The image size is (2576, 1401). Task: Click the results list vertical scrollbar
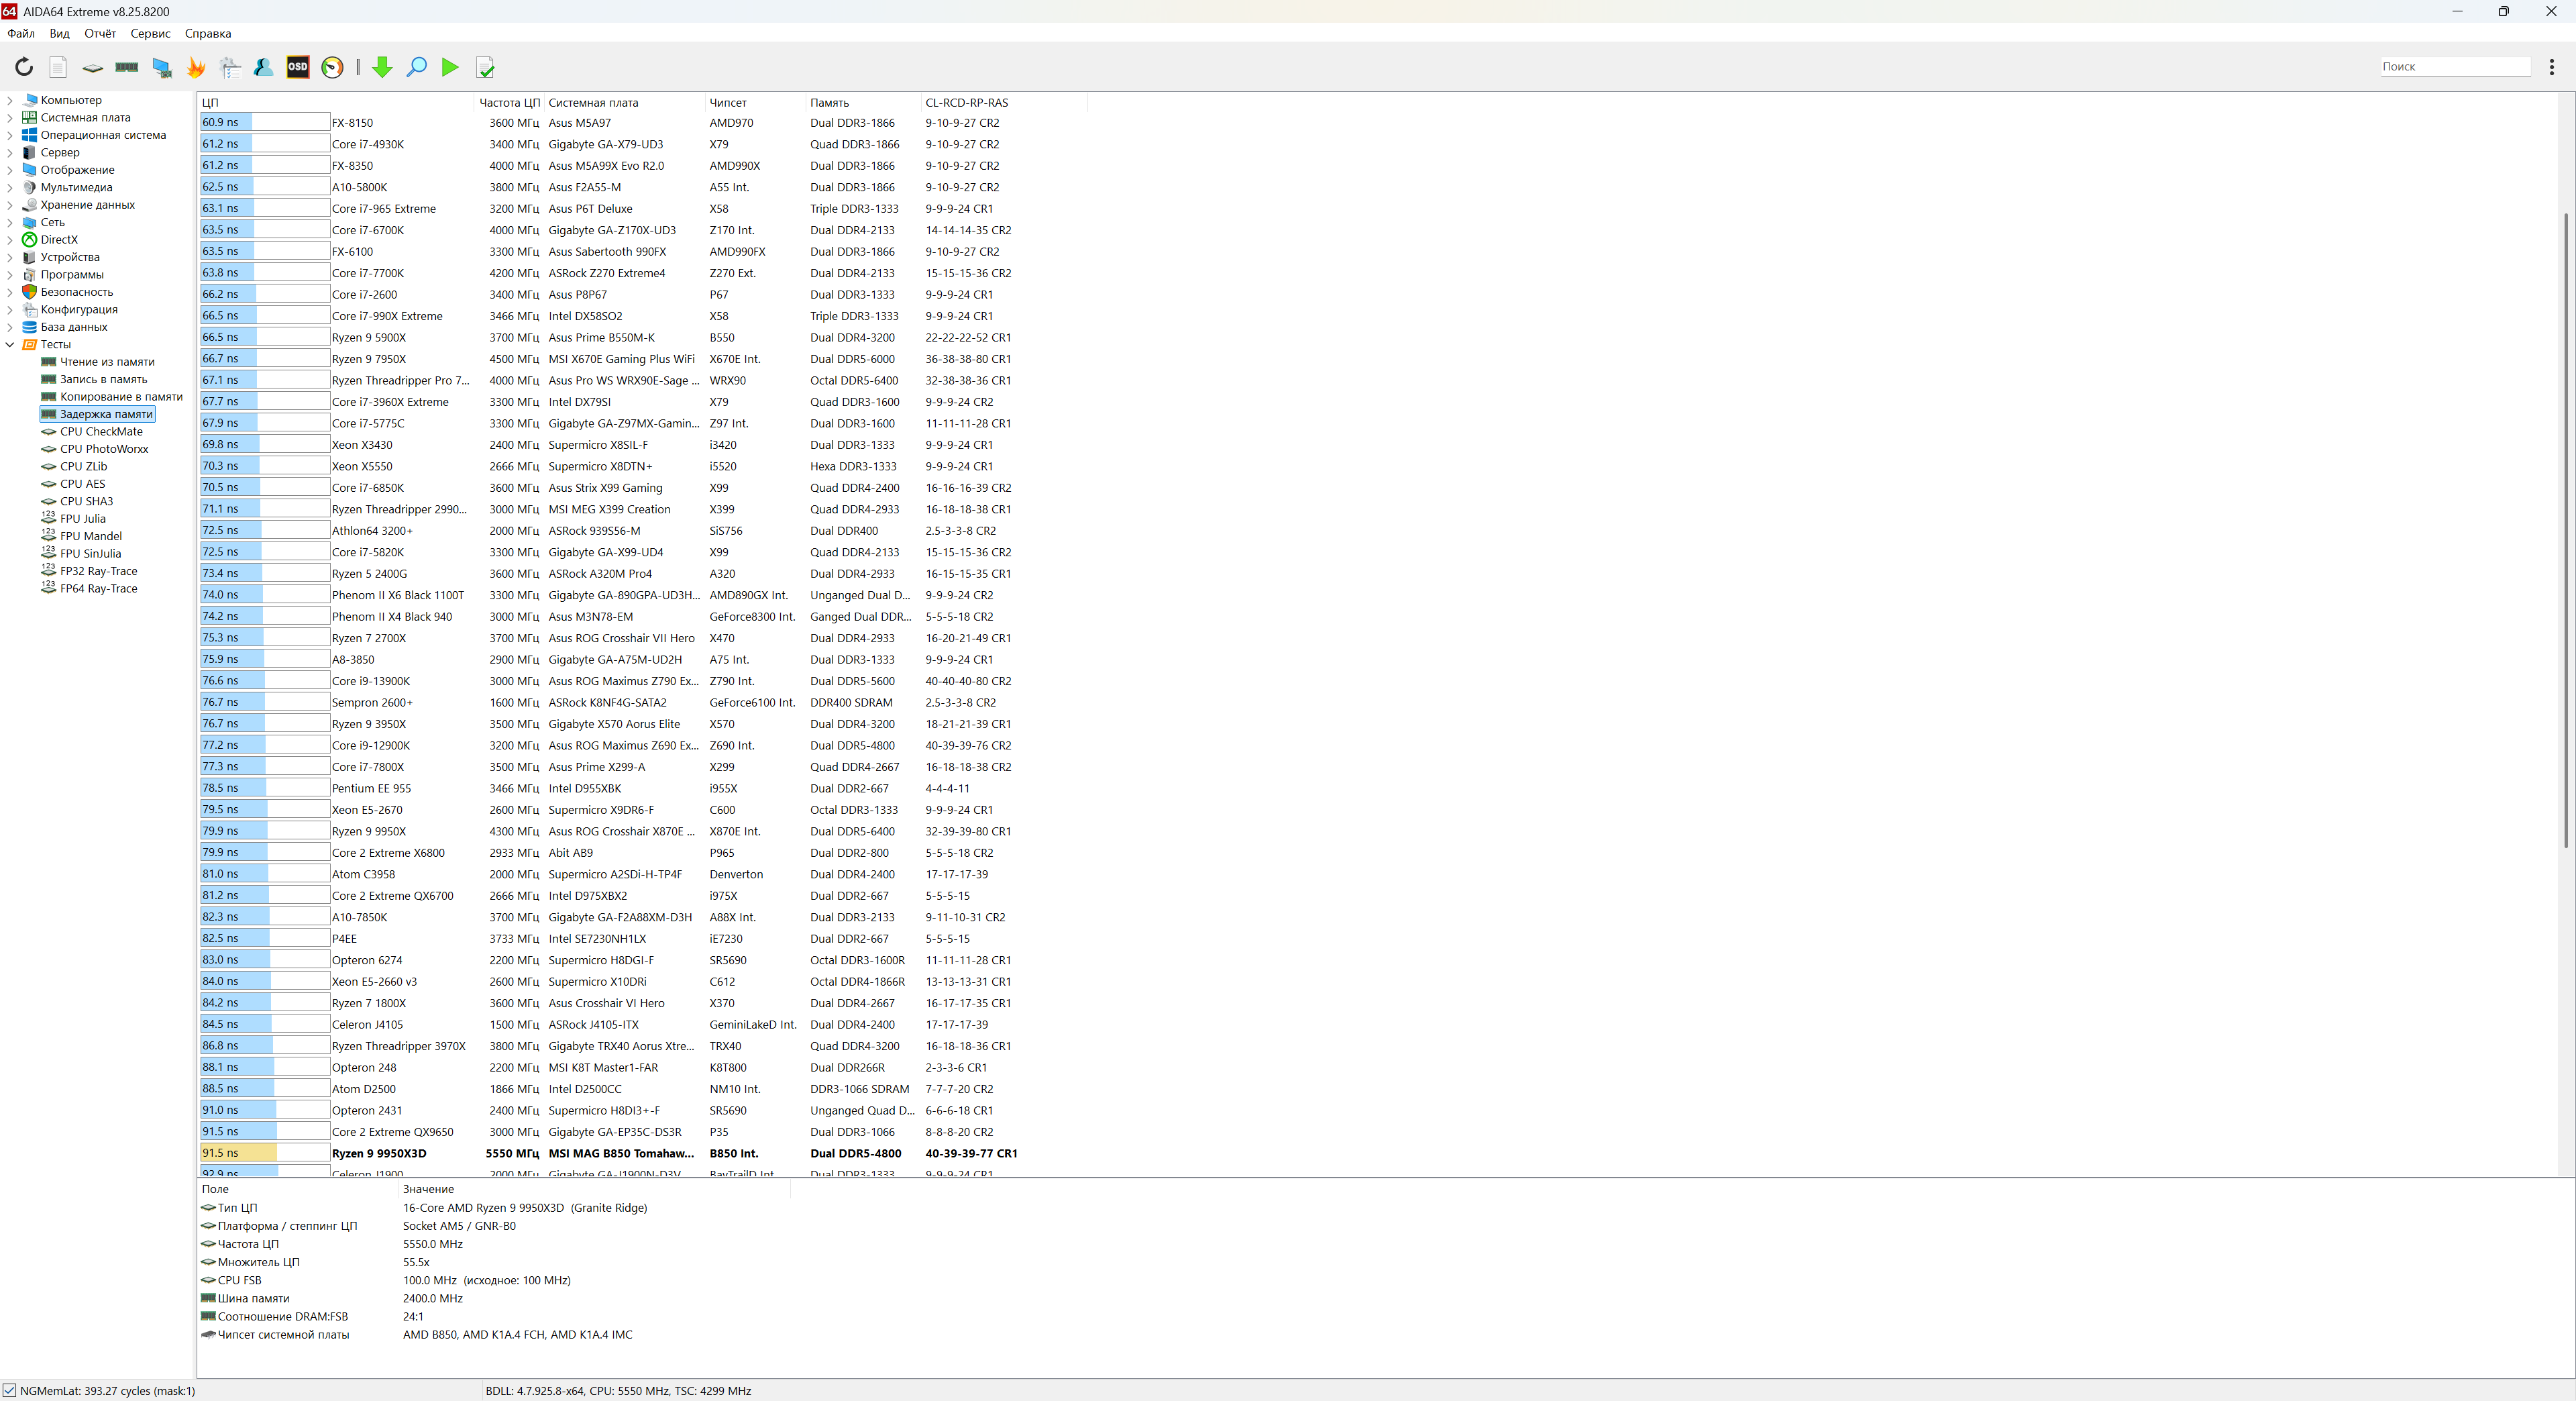point(2566,530)
